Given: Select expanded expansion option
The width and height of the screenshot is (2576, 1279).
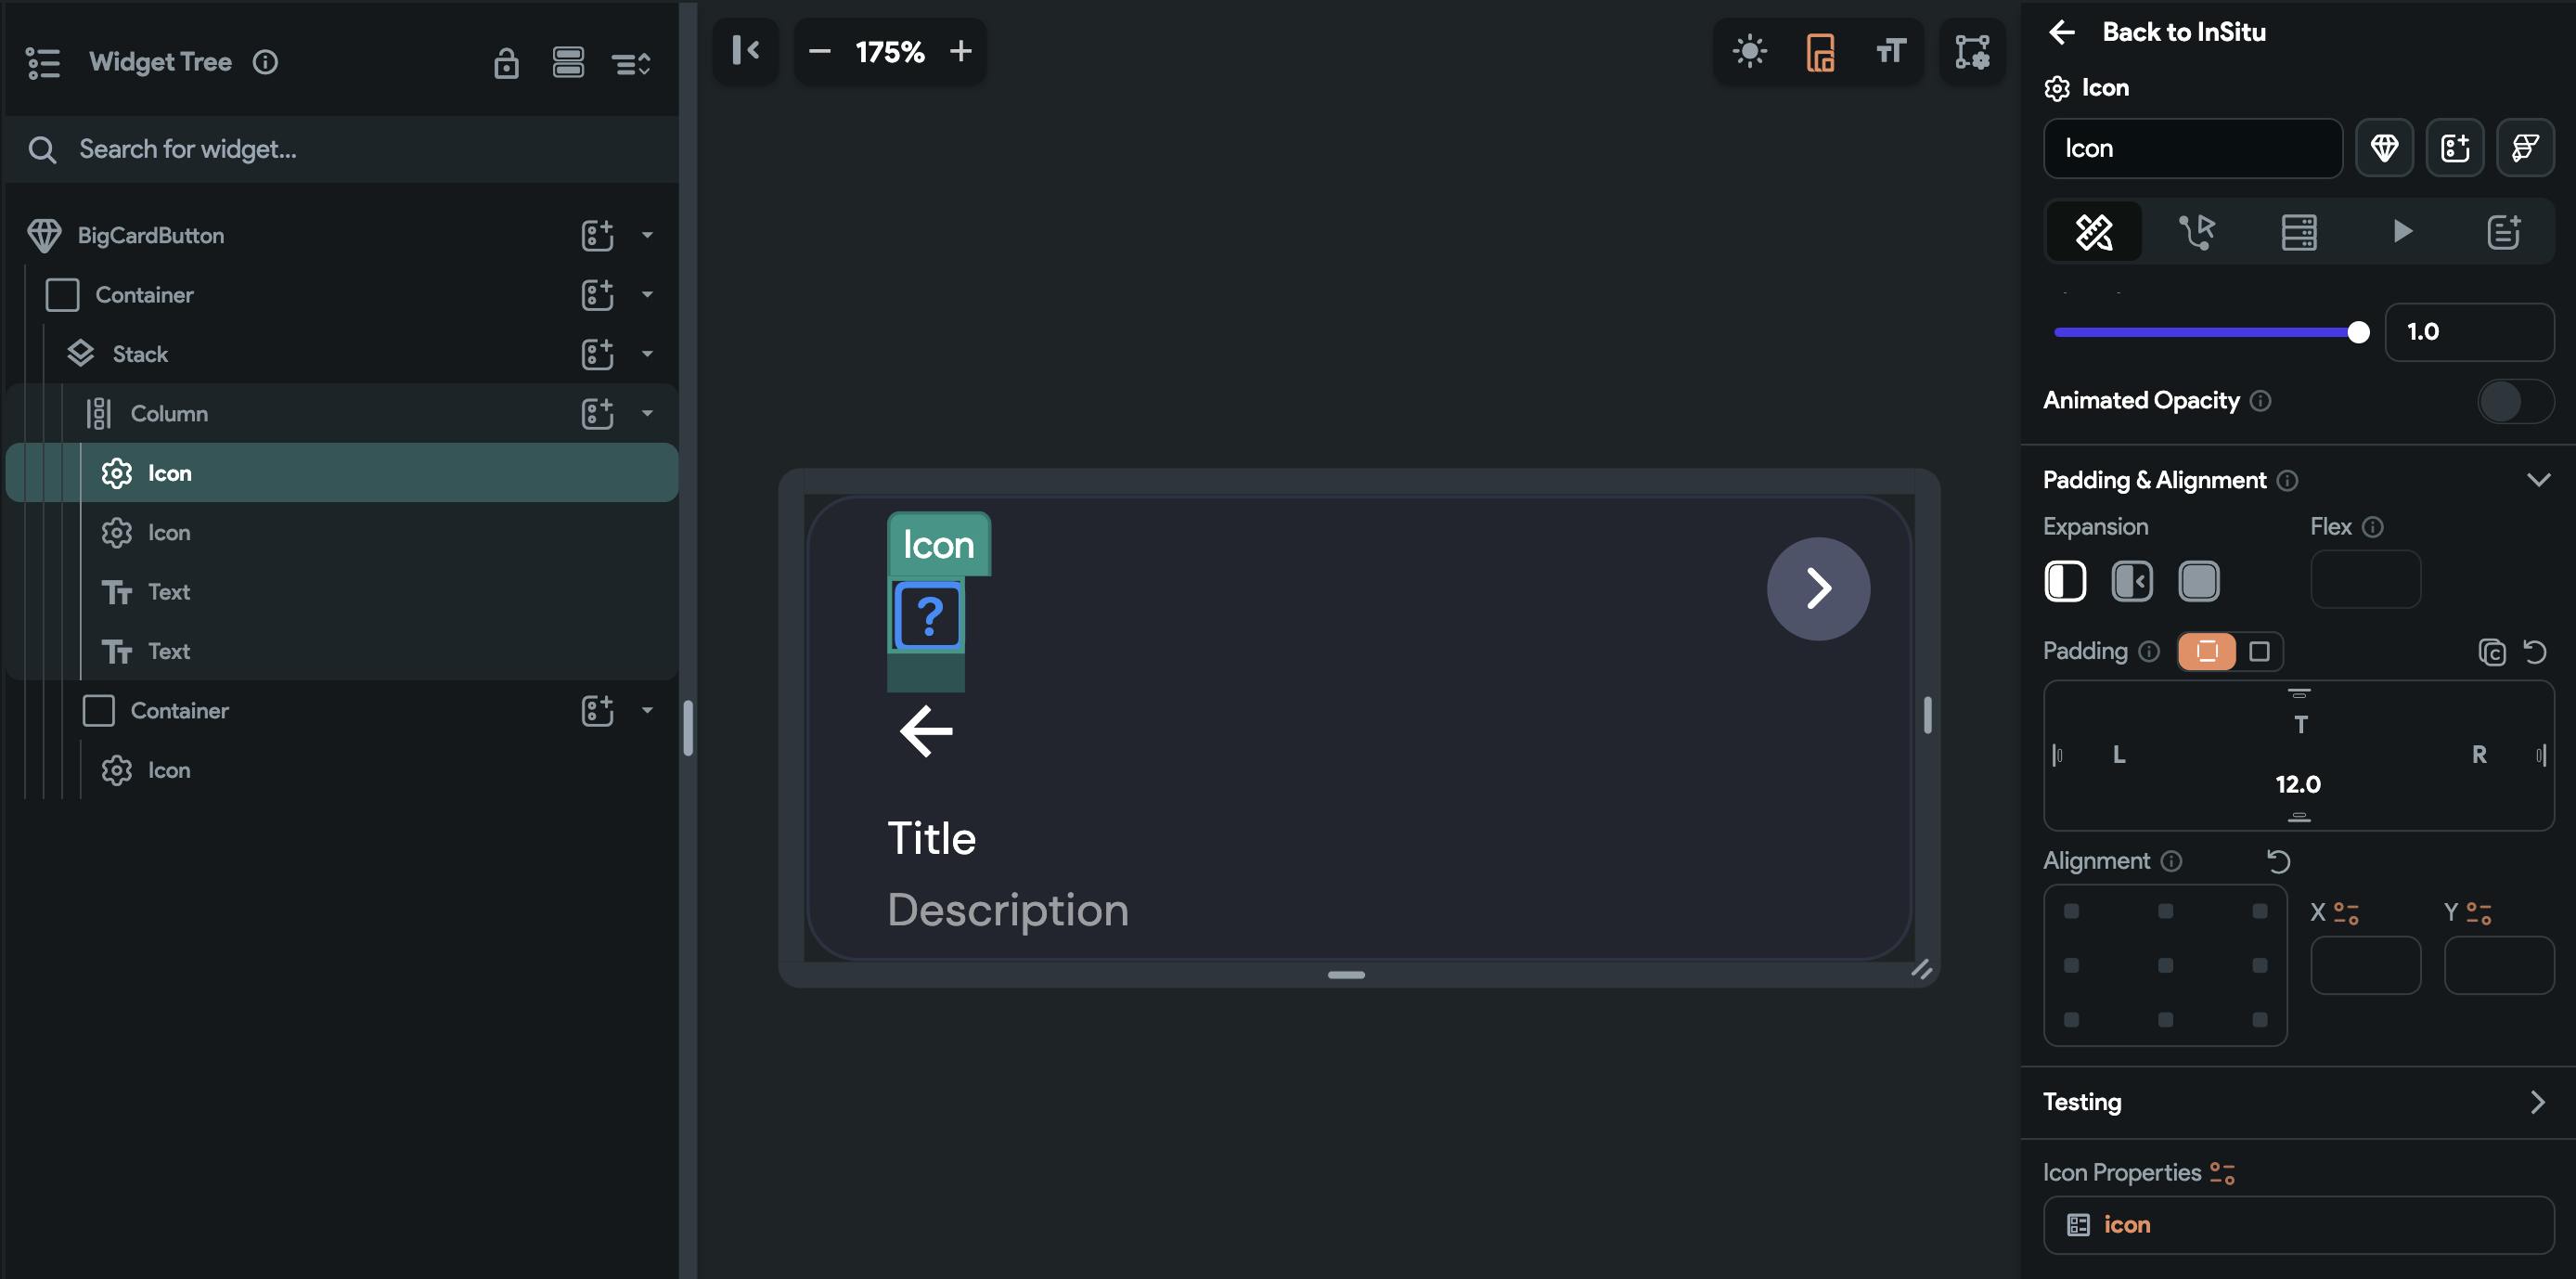Looking at the screenshot, I should point(2198,581).
